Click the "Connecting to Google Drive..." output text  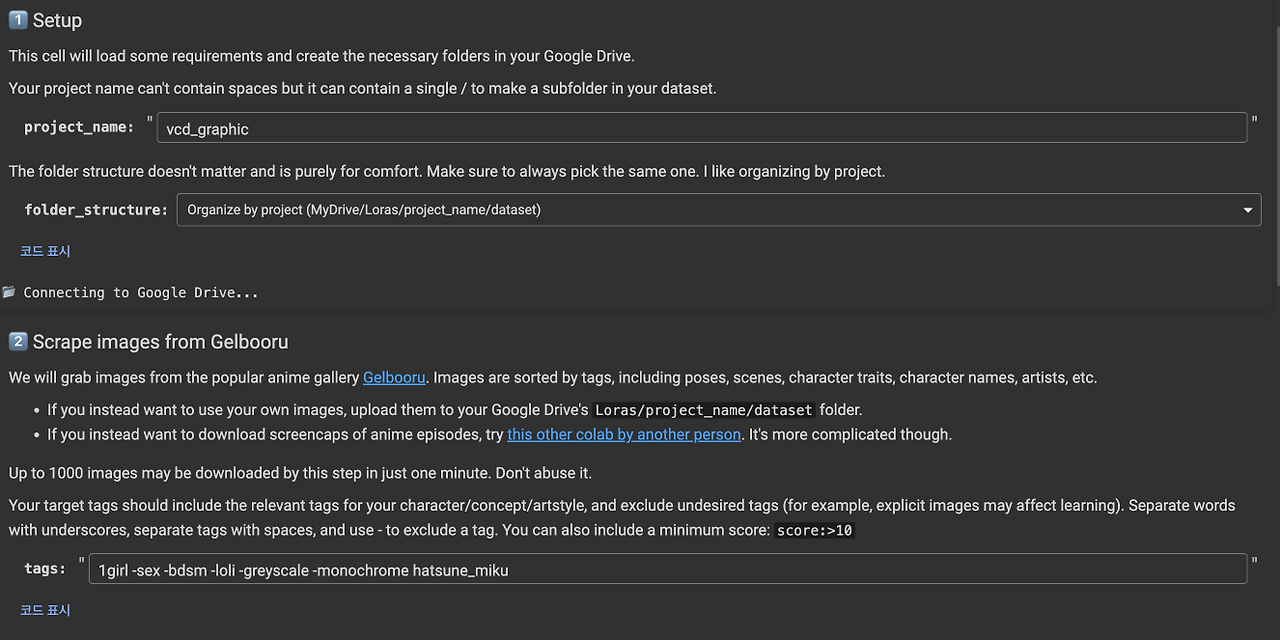pyautogui.click(x=141, y=292)
